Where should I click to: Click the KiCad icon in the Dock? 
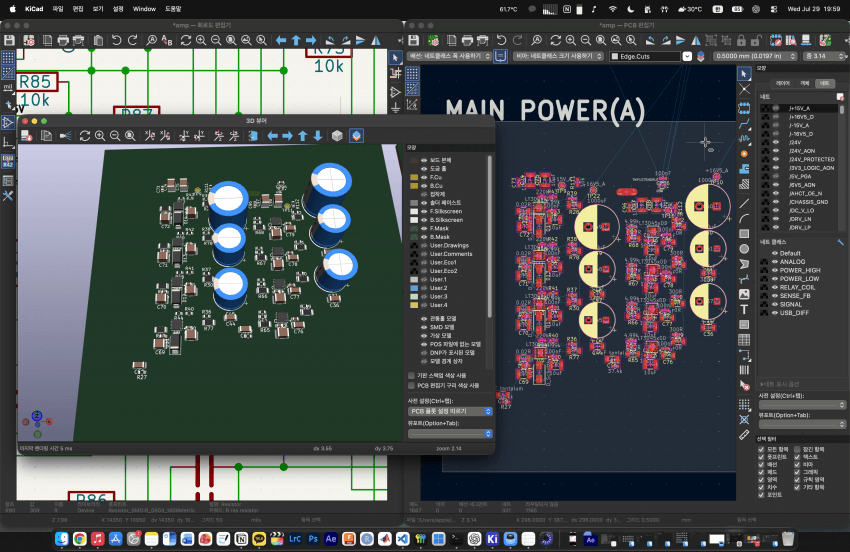[x=492, y=538]
